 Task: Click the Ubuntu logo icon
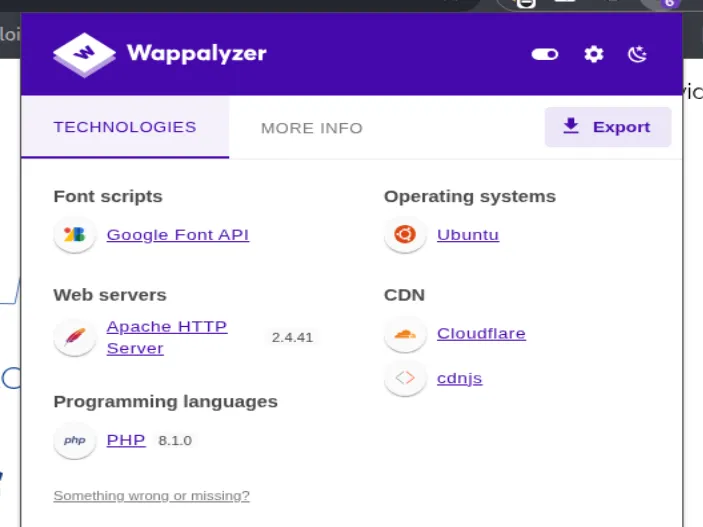[405, 235]
